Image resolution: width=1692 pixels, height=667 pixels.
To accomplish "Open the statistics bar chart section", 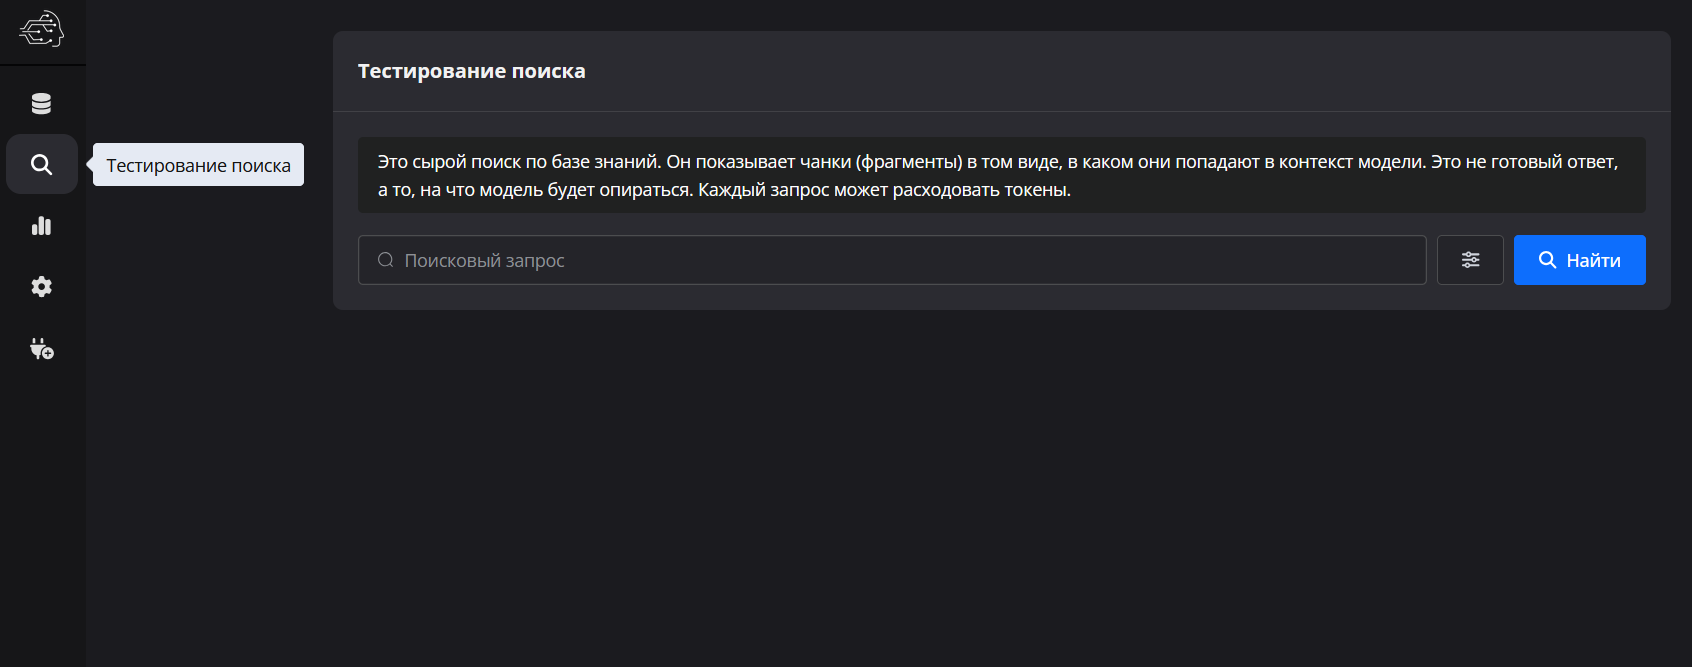I will click(x=41, y=226).
